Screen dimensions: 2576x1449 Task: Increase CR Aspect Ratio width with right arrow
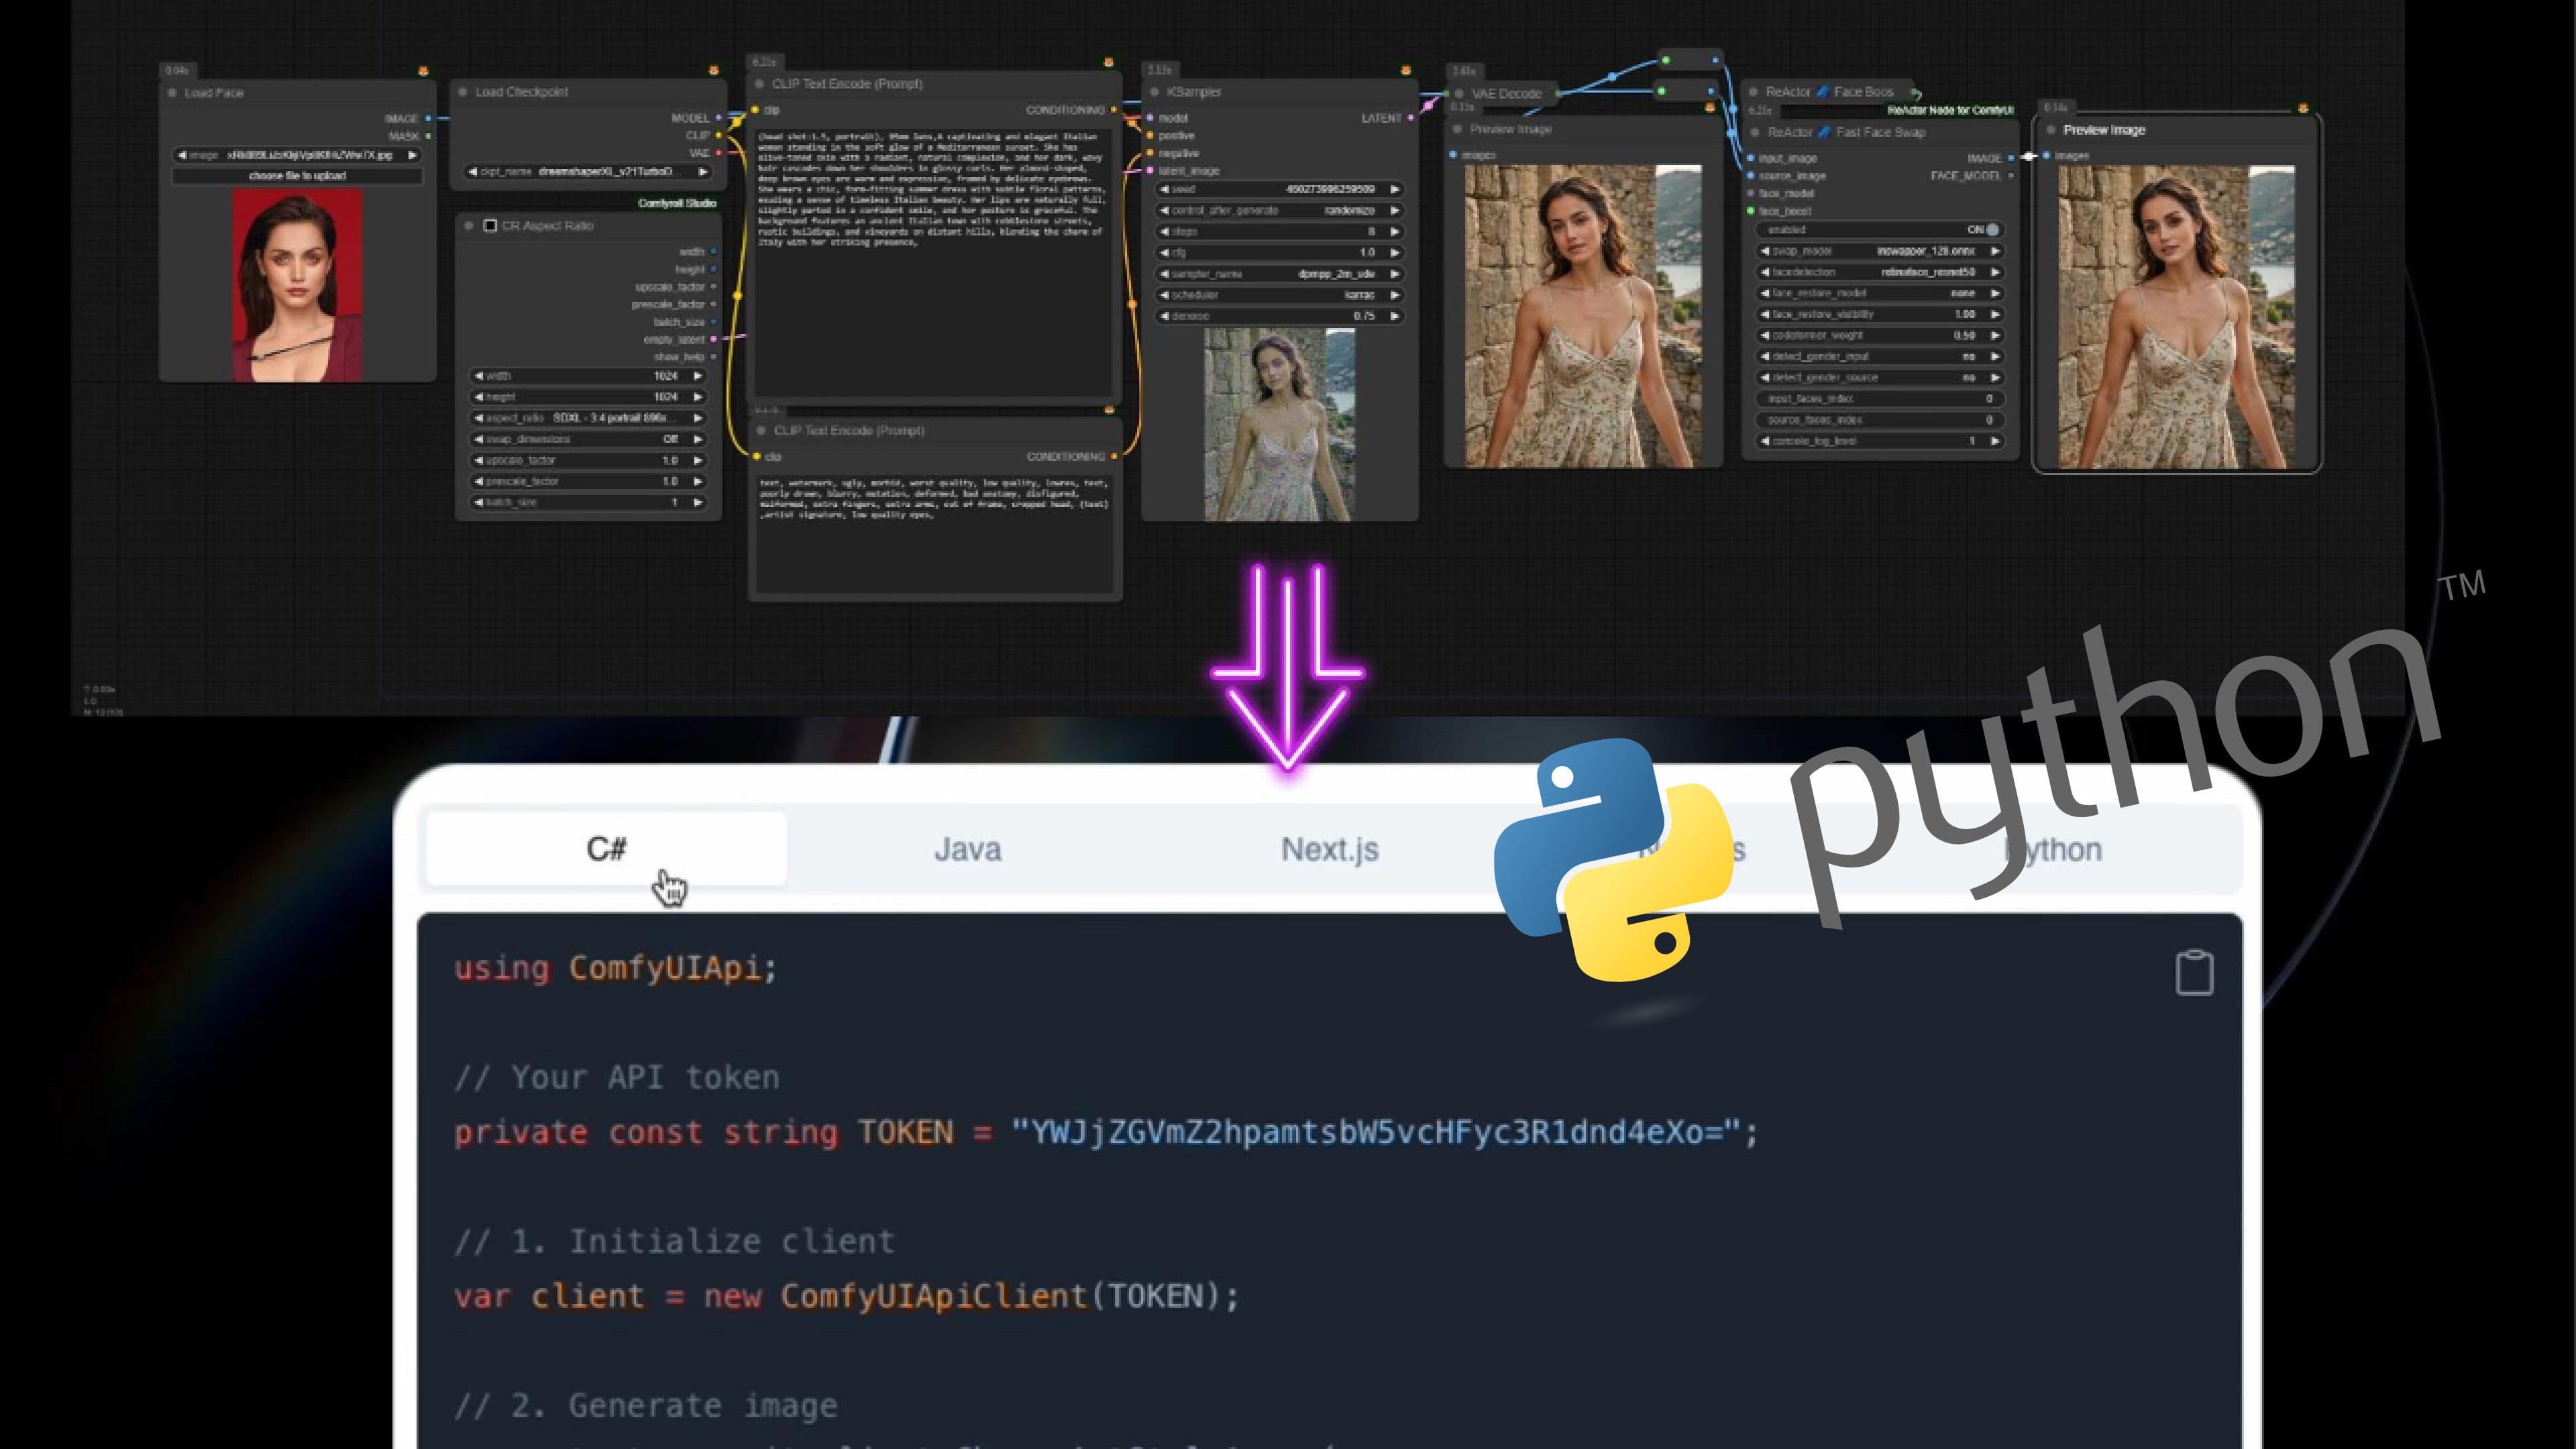[x=698, y=376]
